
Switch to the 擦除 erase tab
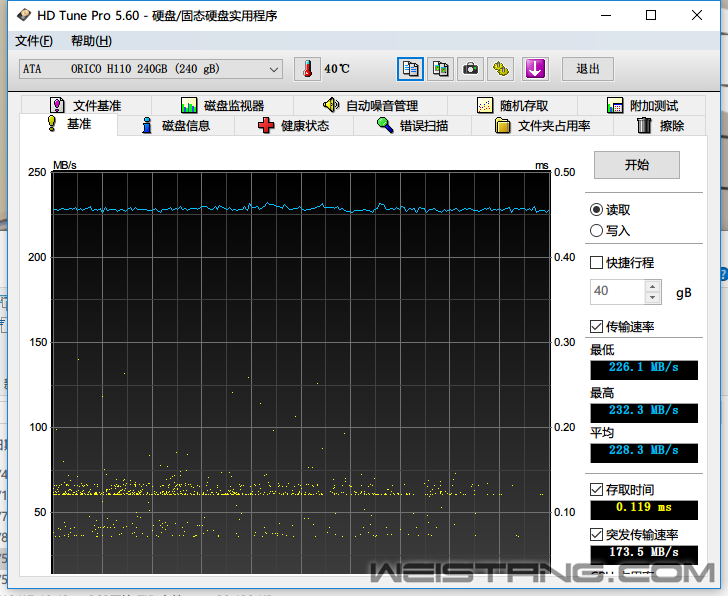[660, 125]
